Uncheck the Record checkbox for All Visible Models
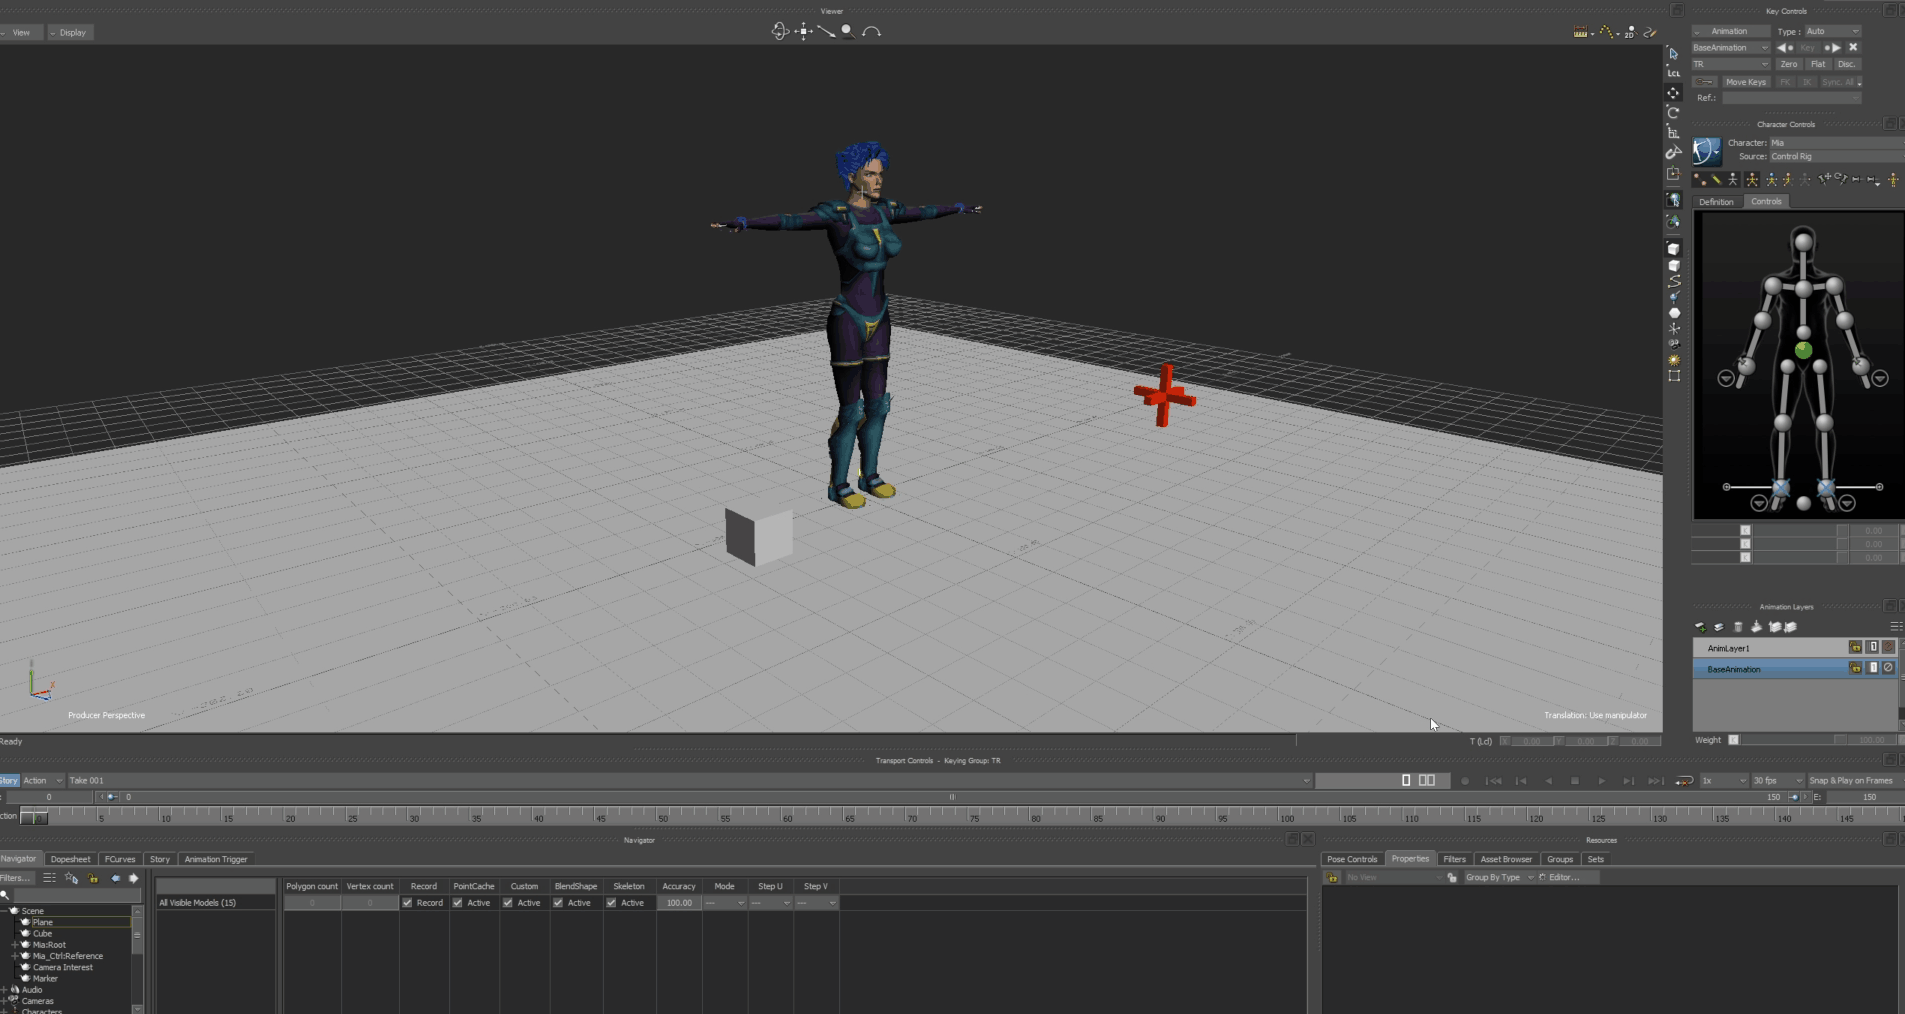Viewport: 1905px width, 1014px height. [x=408, y=902]
